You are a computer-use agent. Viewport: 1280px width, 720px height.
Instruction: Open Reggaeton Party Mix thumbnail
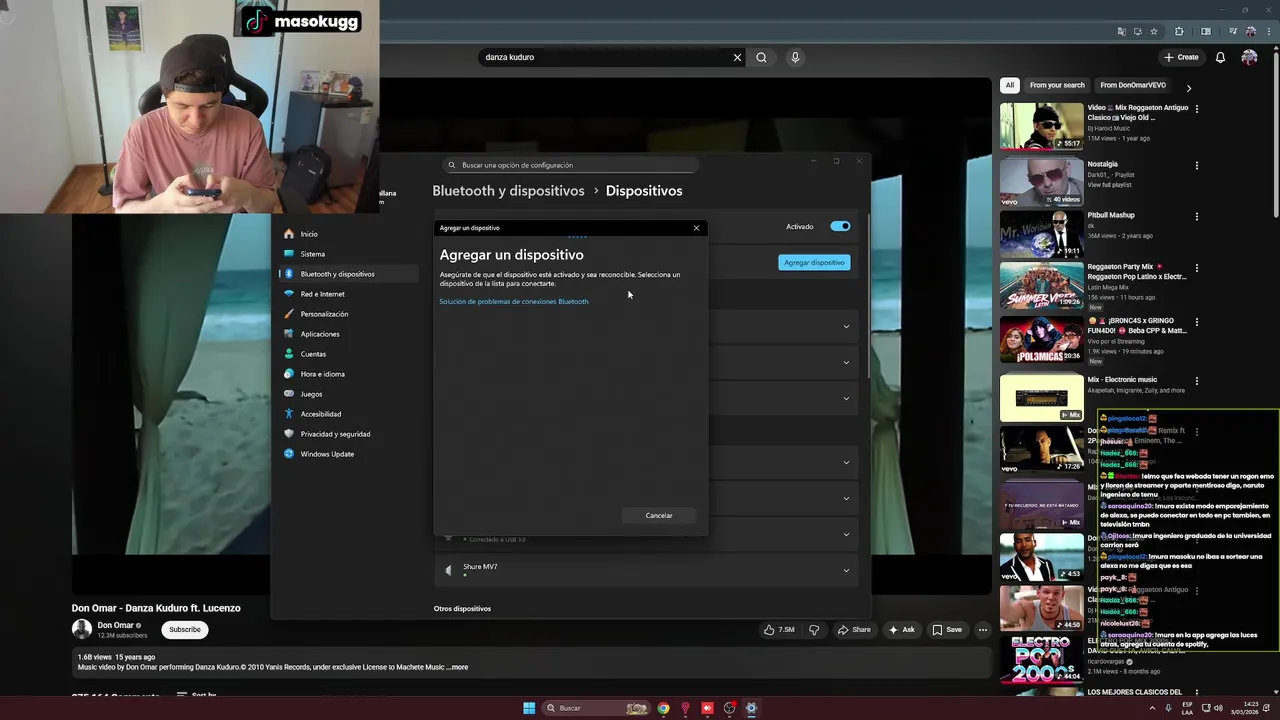1041,285
